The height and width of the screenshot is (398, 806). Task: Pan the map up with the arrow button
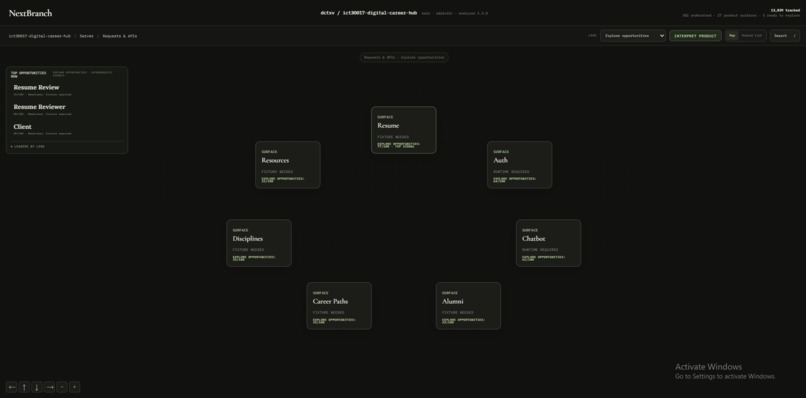pos(24,387)
